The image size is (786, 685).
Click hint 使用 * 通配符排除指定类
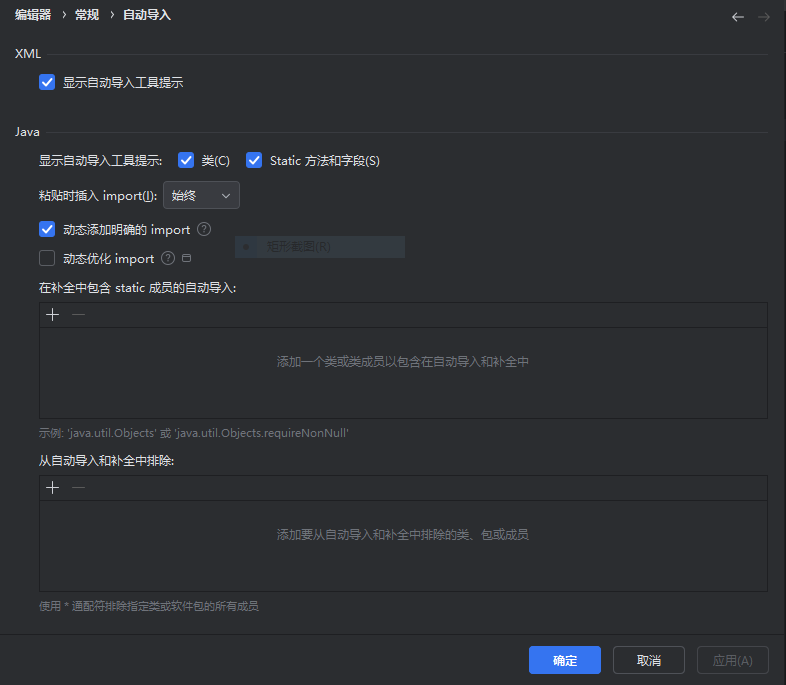pyautogui.click(x=148, y=606)
